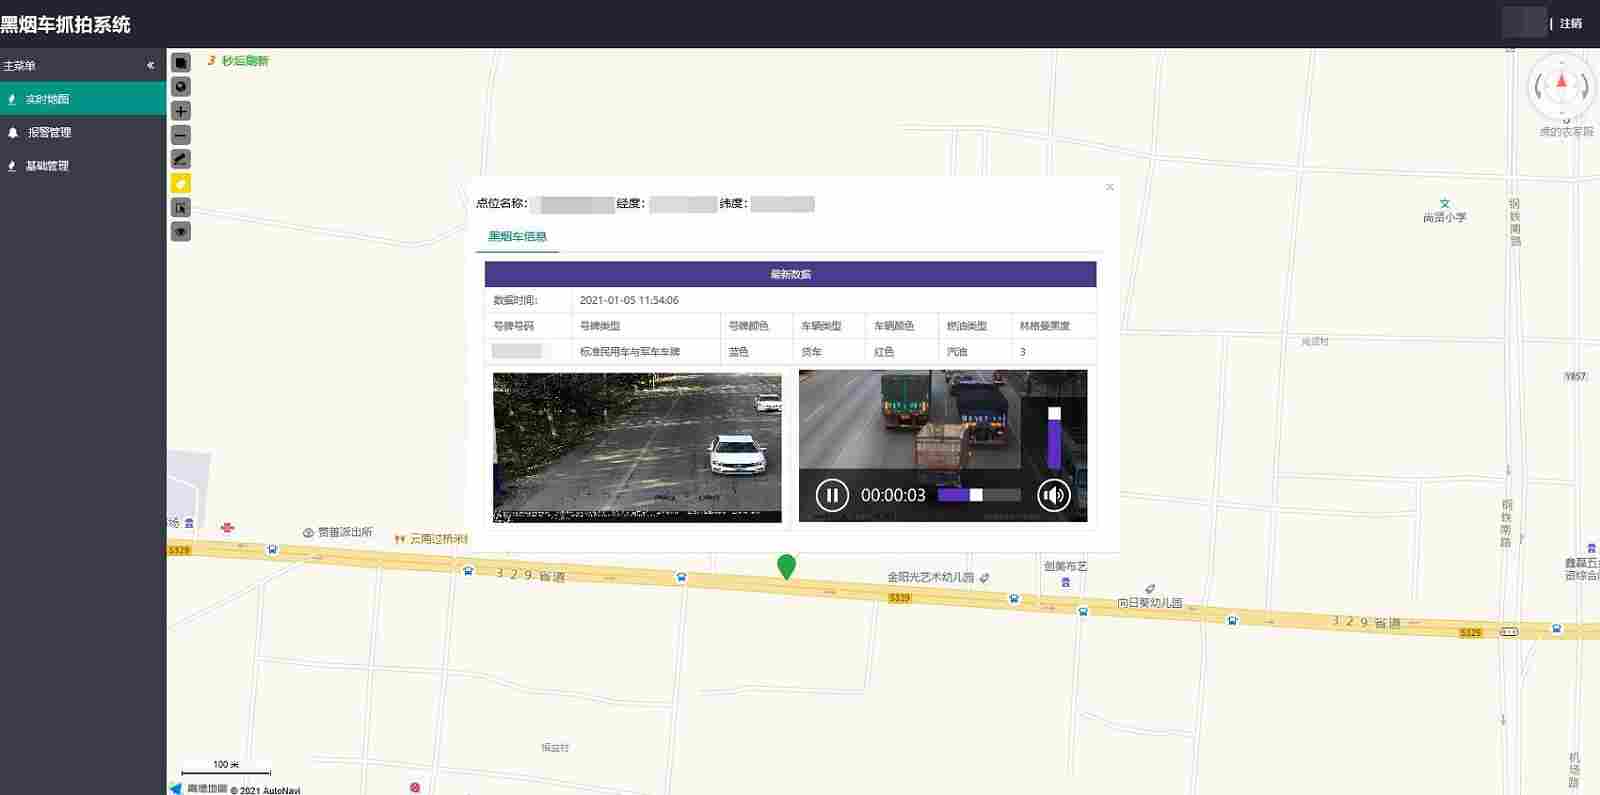Open the captured white car snapshot
Image resolution: width=1600 pixels, height=795 pixels.
[x=637, y=447]
